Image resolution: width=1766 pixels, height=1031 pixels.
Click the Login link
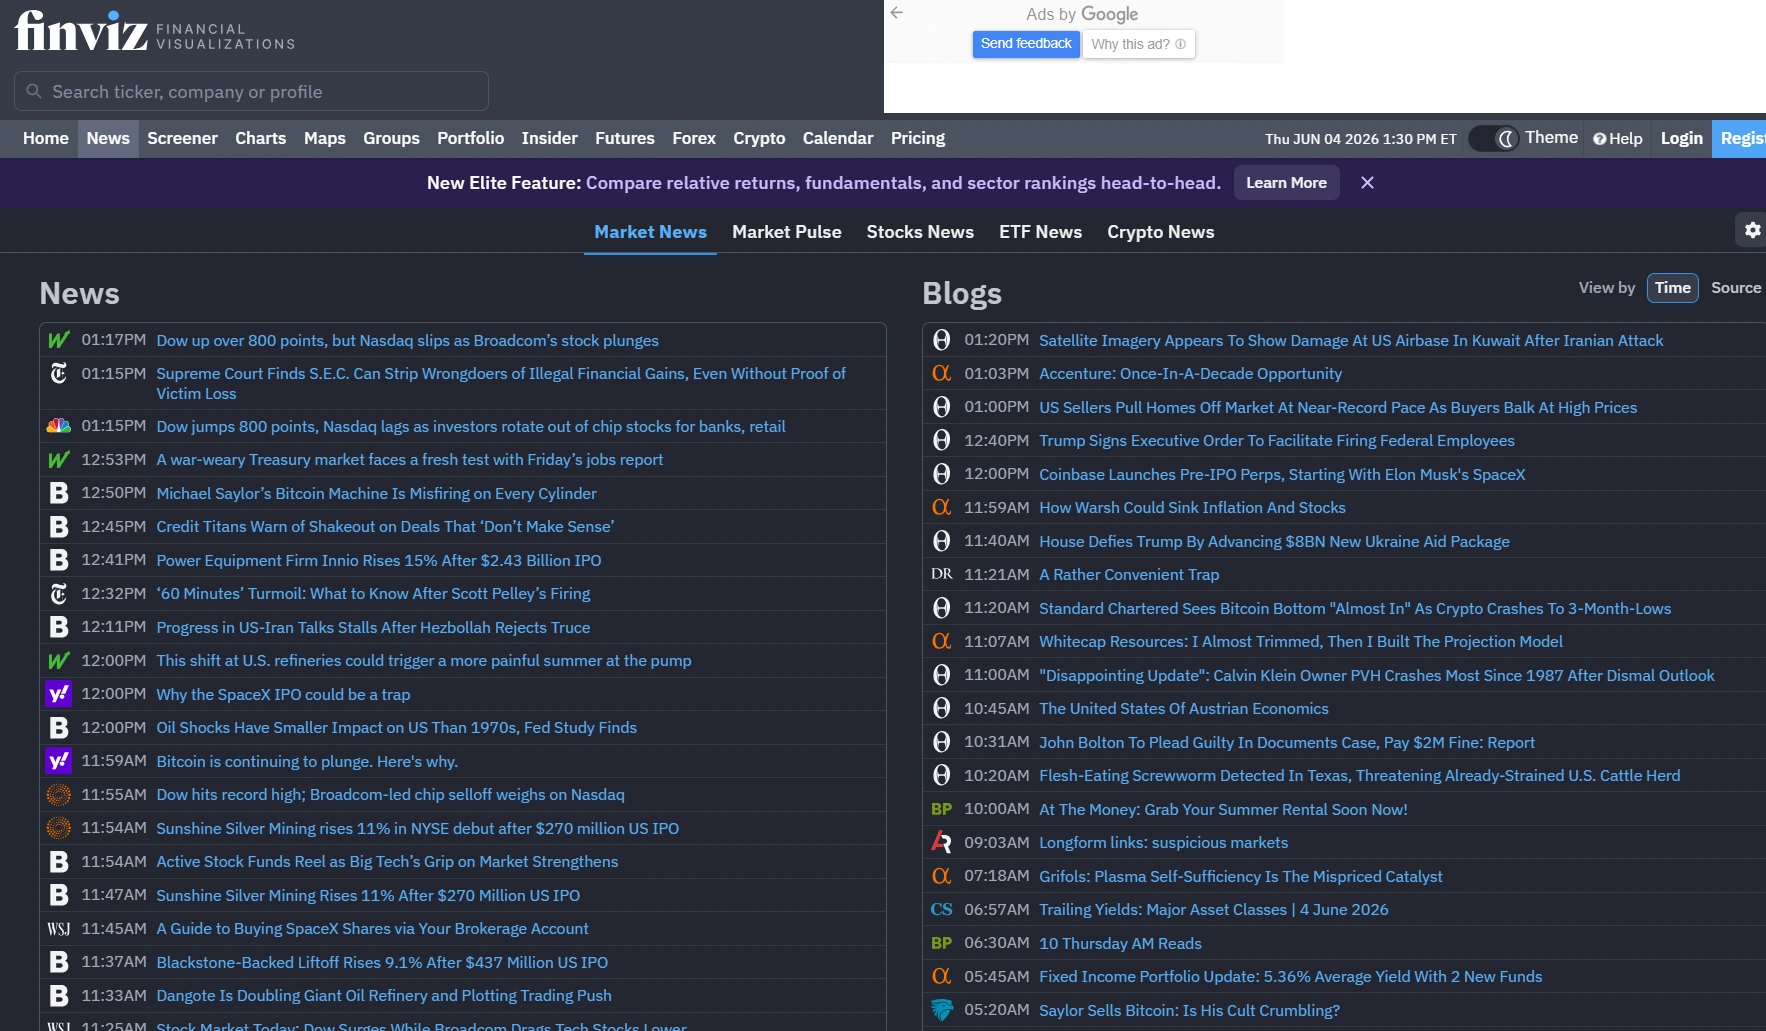click(x=1681, y=139)
